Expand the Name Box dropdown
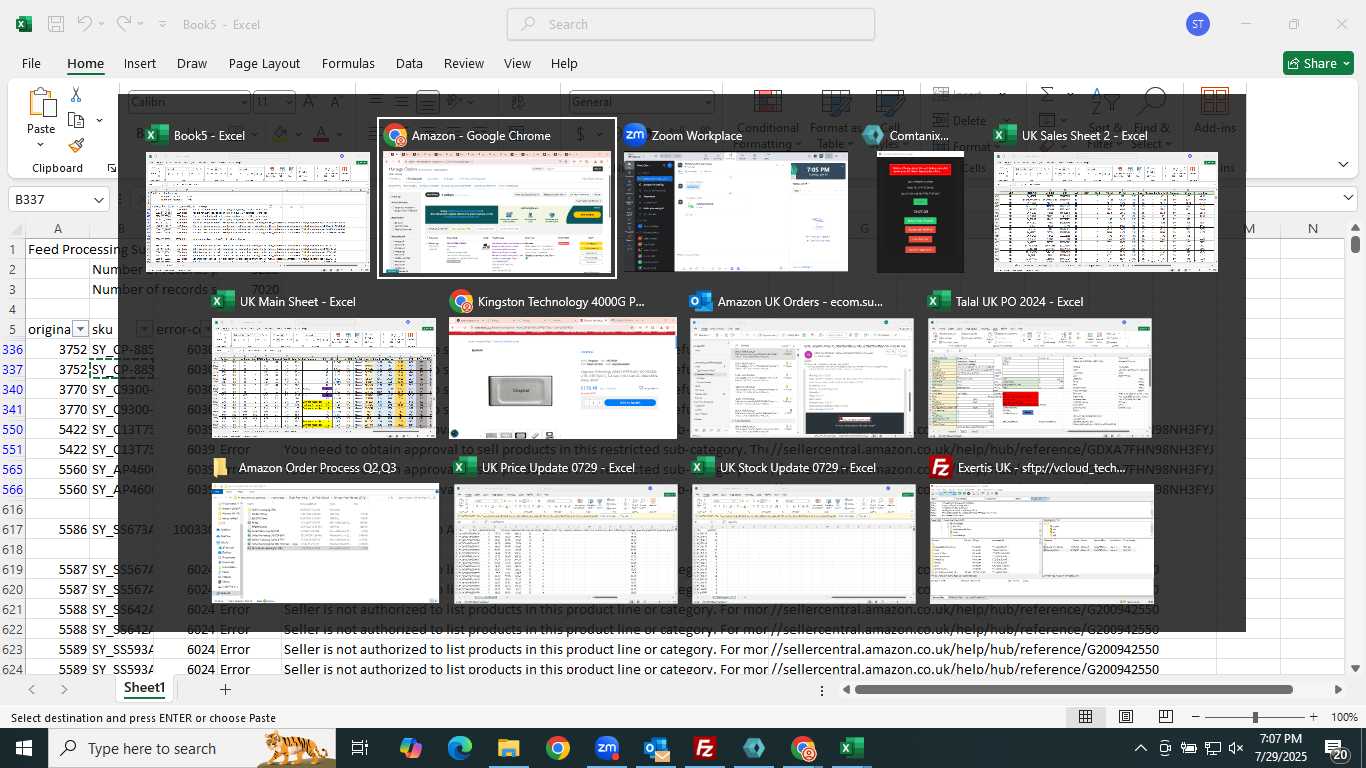Viewport: 1366px width, 768px height. click(x=98, y=200)
